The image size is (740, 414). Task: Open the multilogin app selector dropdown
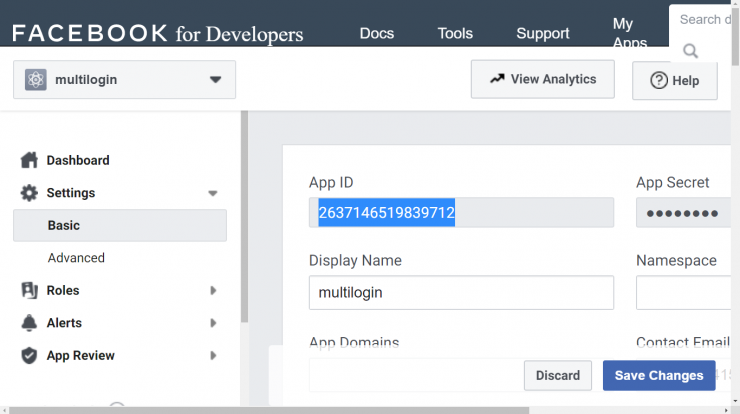(x=125, y=80)
